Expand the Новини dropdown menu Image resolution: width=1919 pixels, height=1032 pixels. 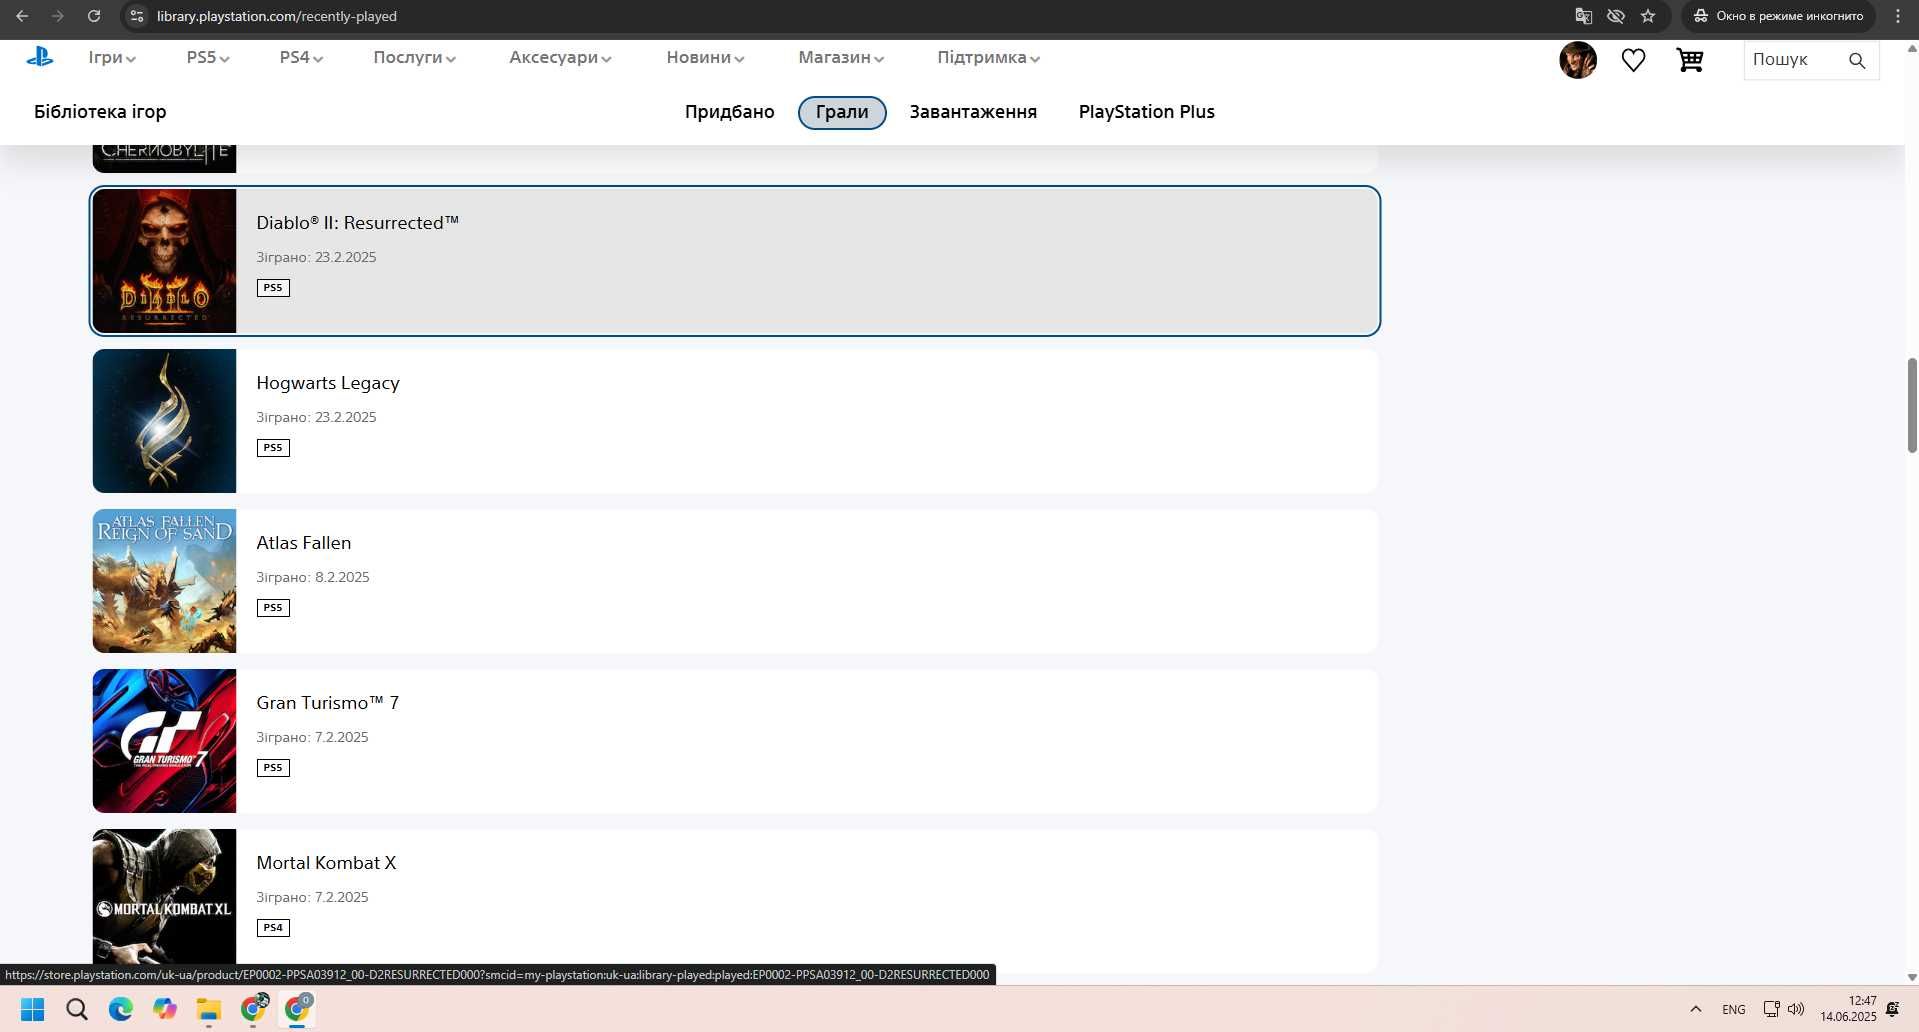tap(705, 57)
